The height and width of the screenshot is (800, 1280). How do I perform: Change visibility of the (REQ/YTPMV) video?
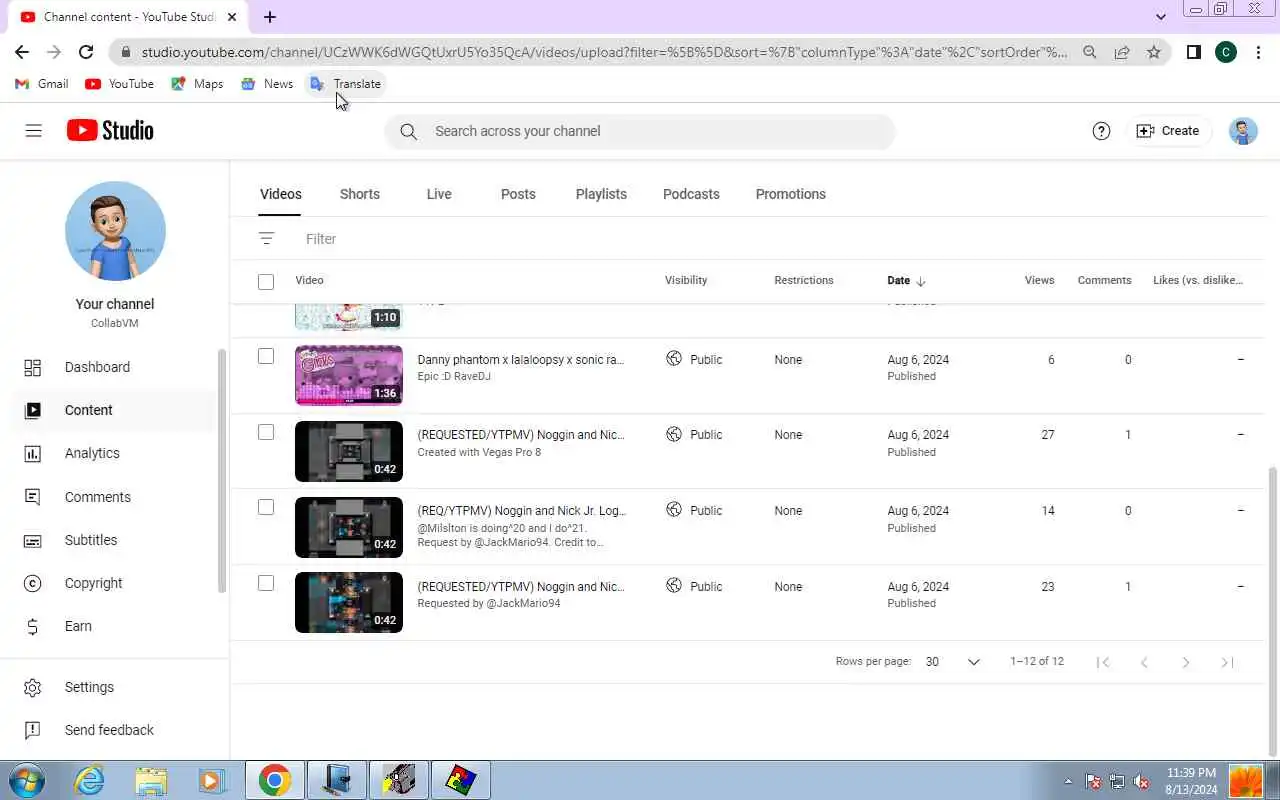(694, 510)
